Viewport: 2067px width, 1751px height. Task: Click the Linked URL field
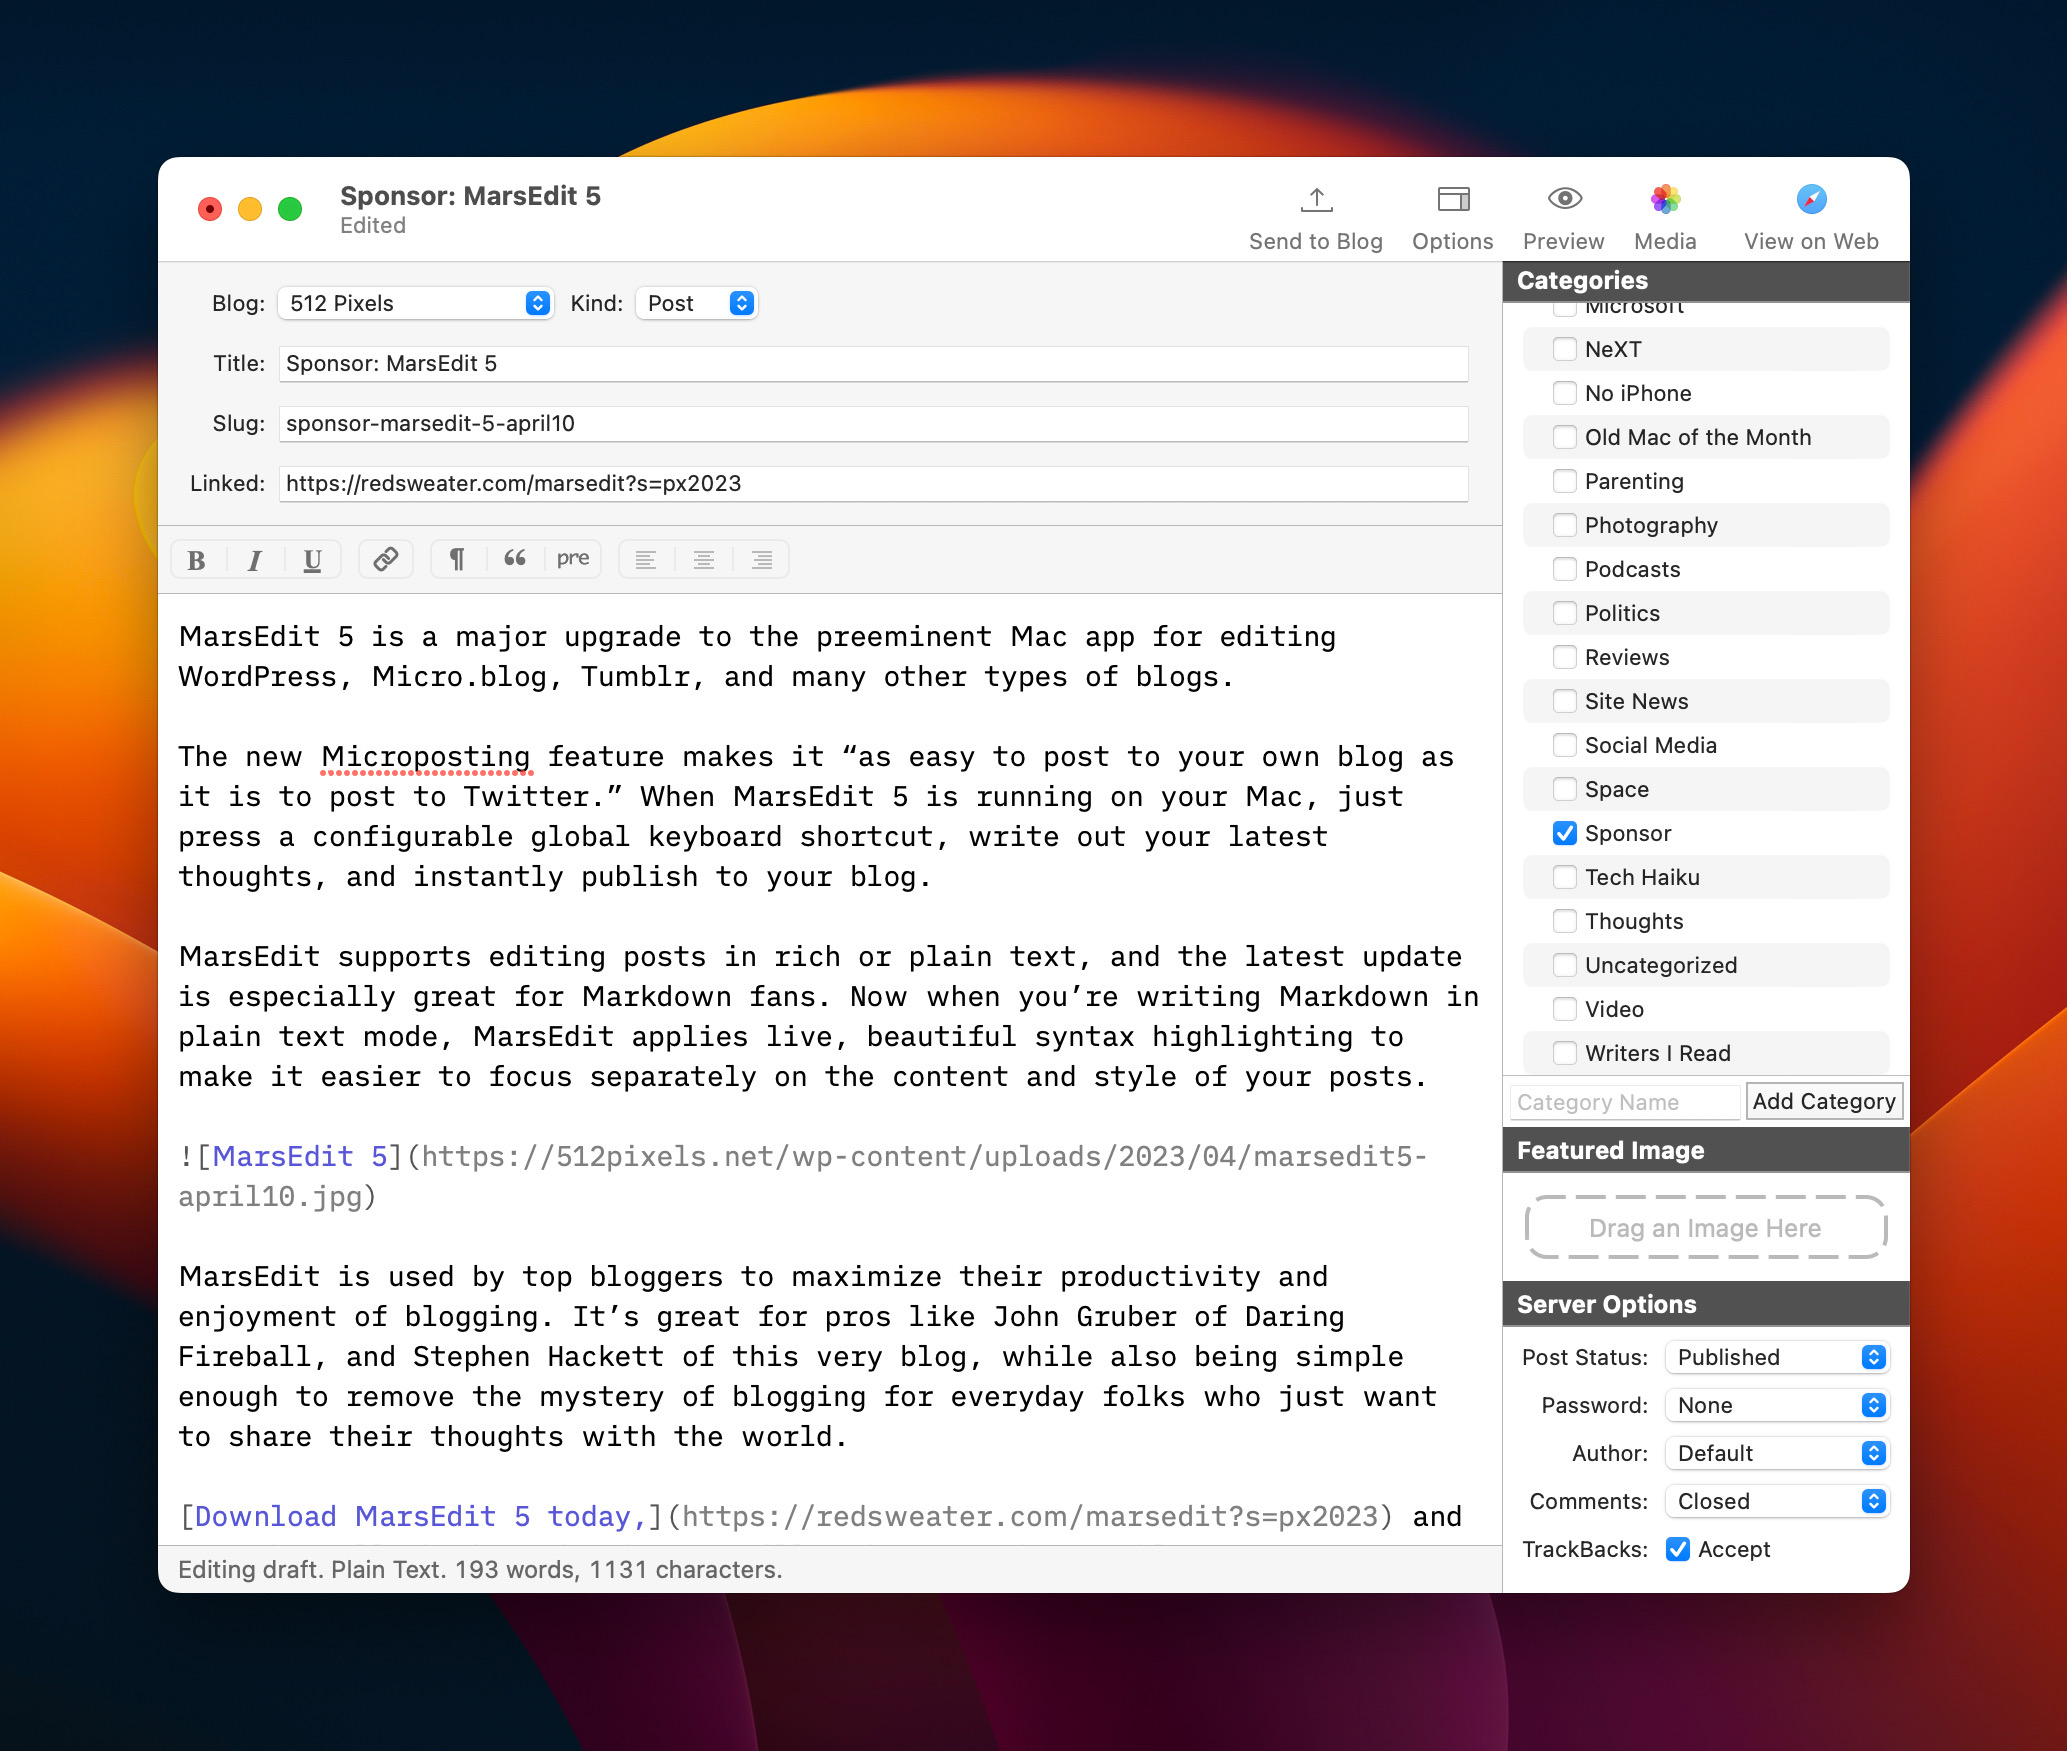[873, 483]
